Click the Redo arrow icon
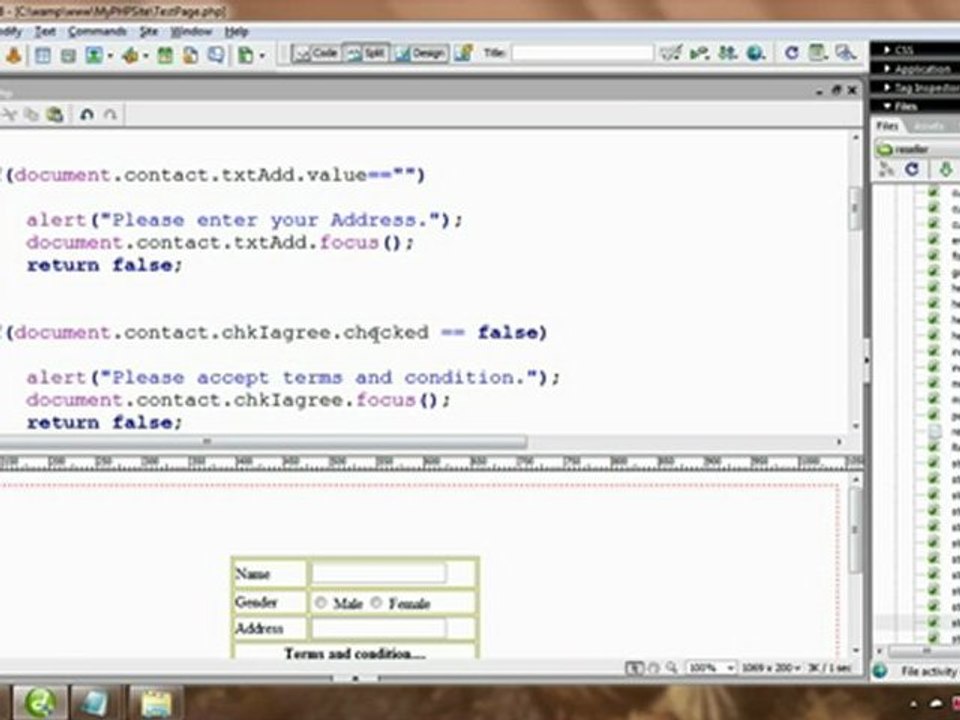 (110, 114)
